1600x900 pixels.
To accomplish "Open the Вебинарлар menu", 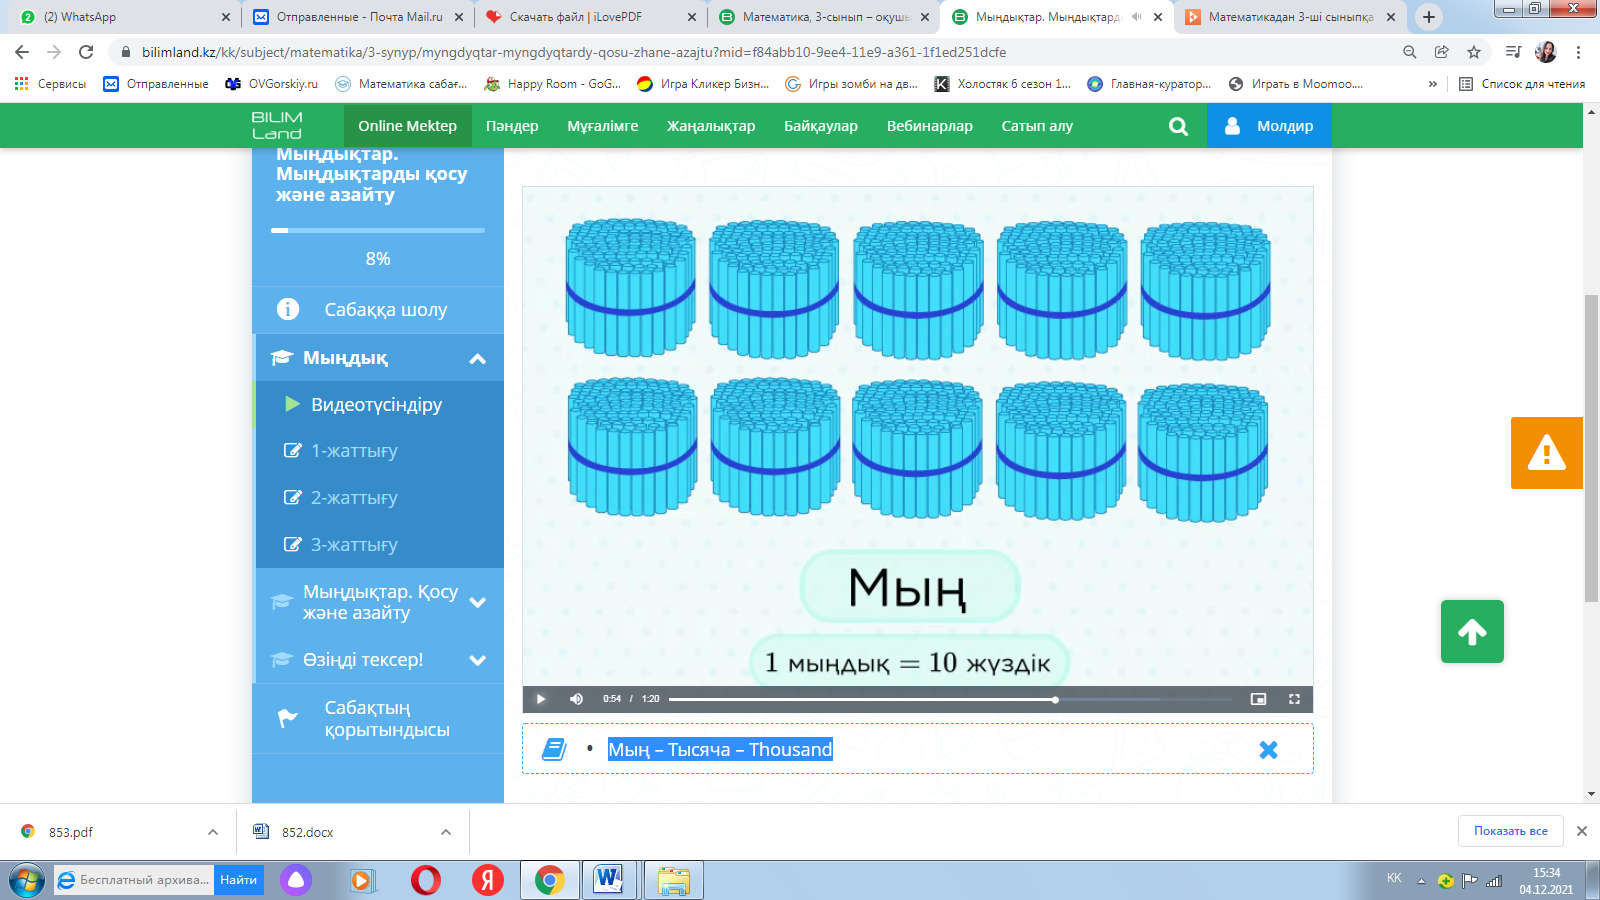I will (x=930, y=126).
